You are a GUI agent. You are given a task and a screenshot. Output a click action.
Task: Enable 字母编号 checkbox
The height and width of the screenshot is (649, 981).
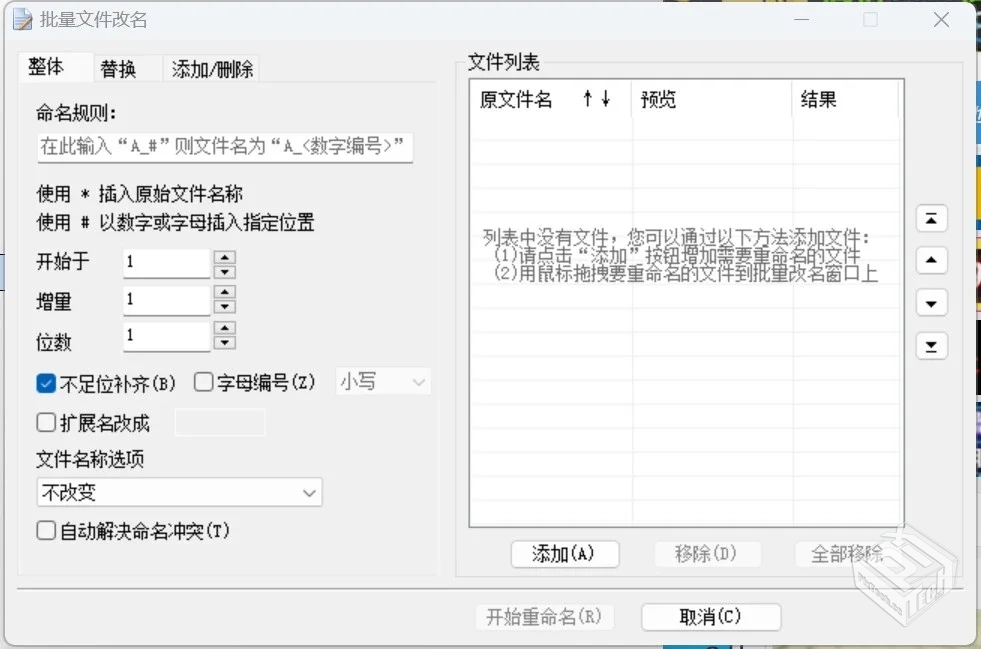click(203, 381)
